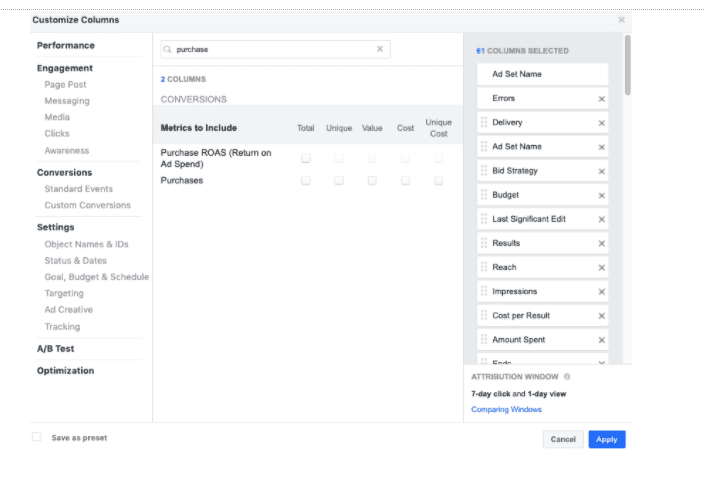Close the Customize Columns dialog
Viewport: 704px width, 484px height.
click(x=621, y=20)
